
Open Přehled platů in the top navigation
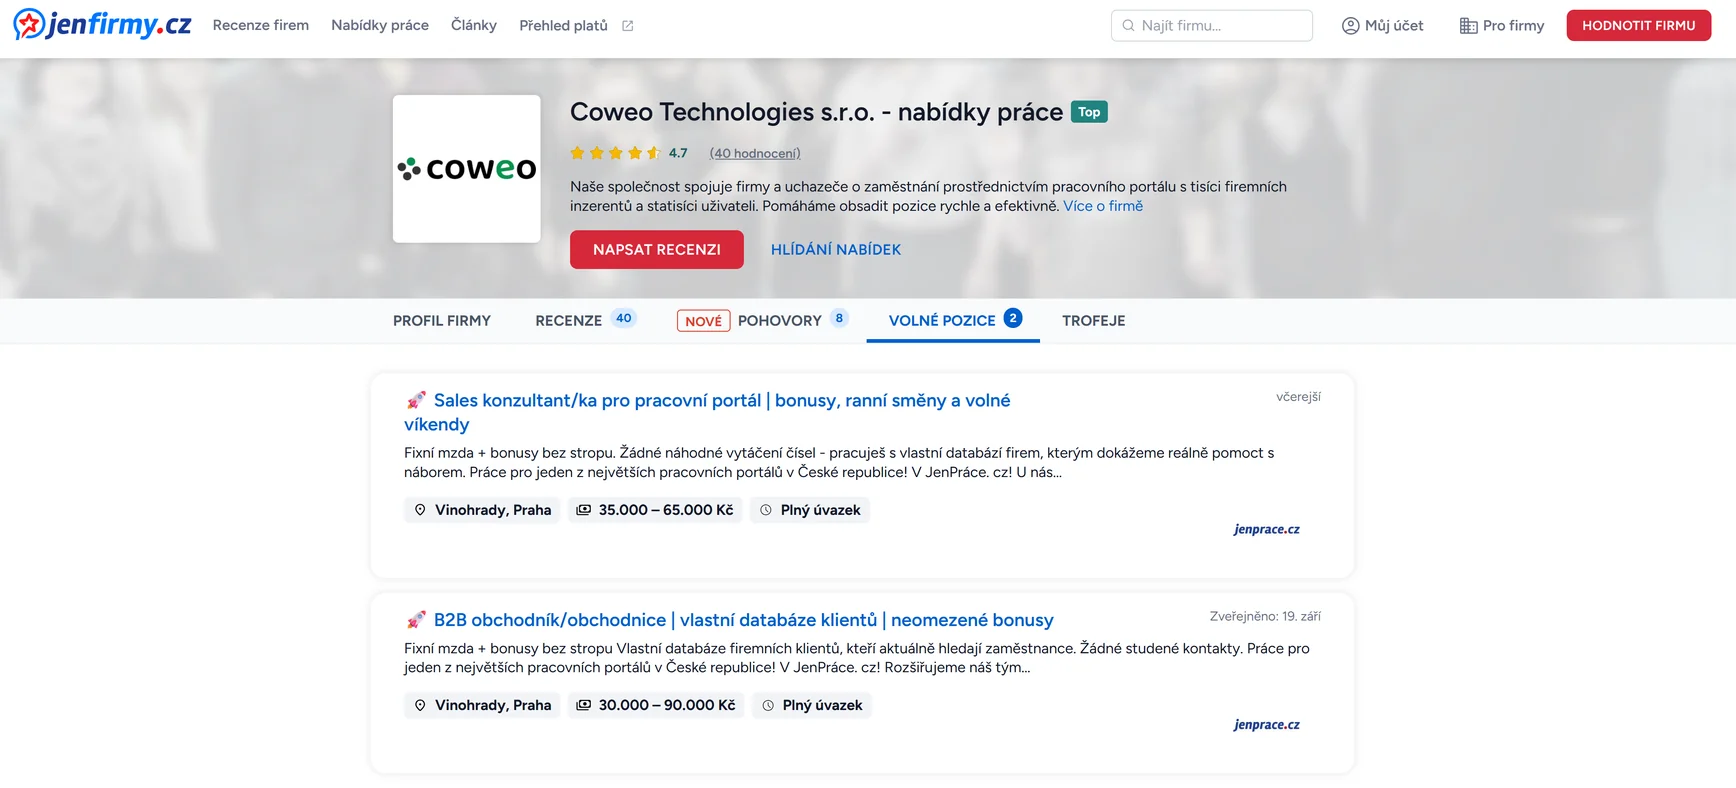[563, 25]
